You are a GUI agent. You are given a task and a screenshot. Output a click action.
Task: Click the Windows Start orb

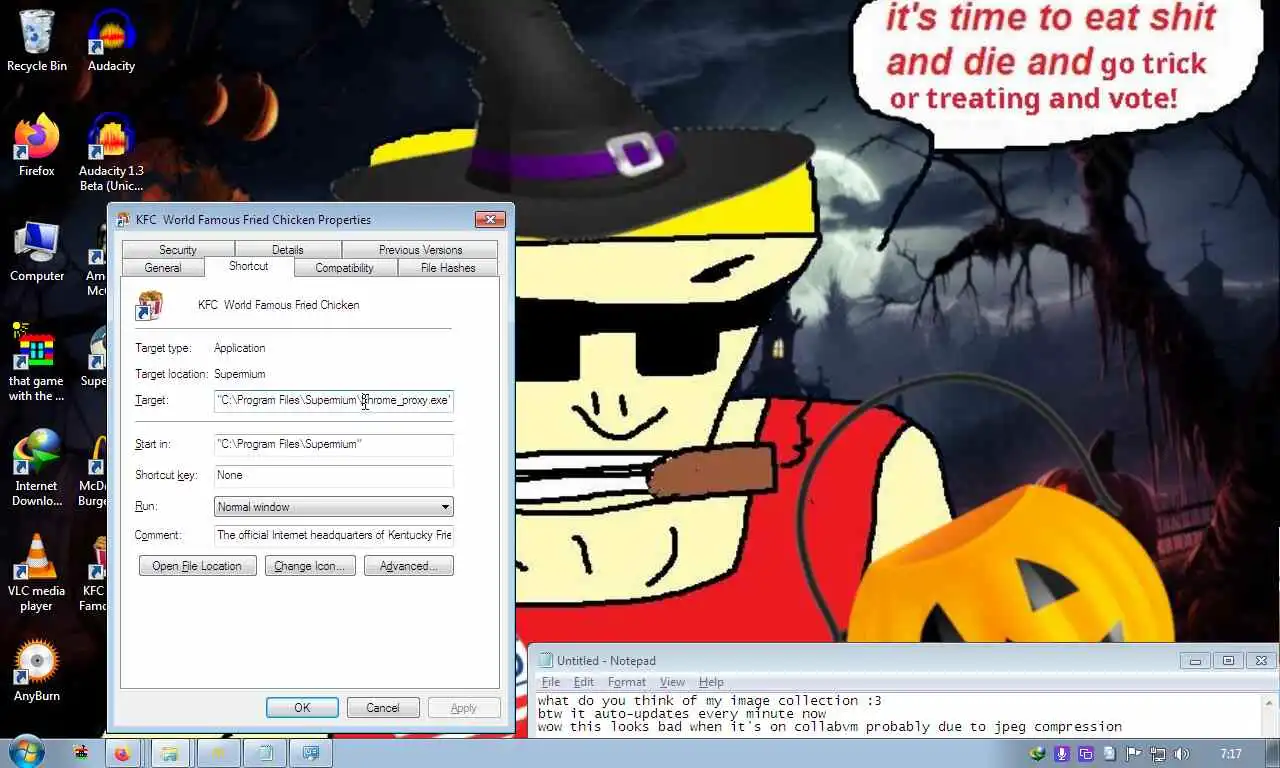(x=26, y=752)
